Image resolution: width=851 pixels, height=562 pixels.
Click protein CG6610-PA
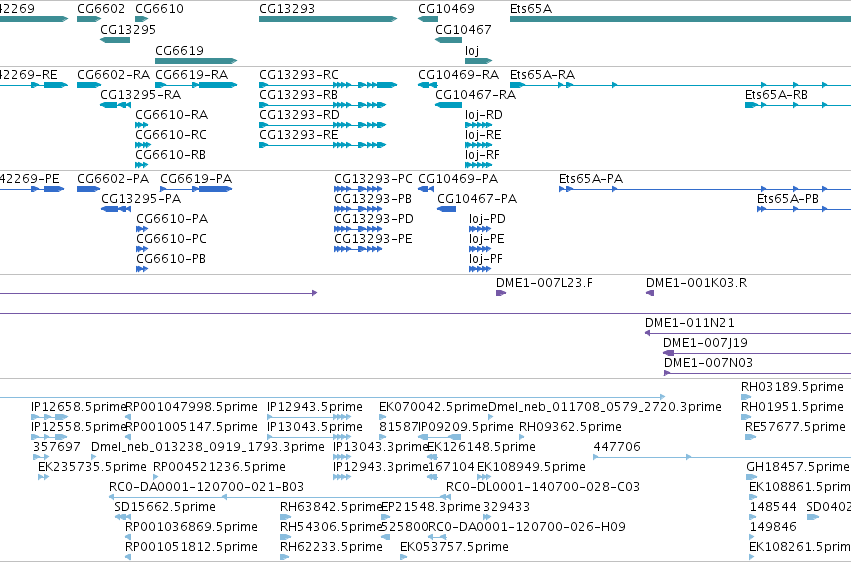pos(142,229)
